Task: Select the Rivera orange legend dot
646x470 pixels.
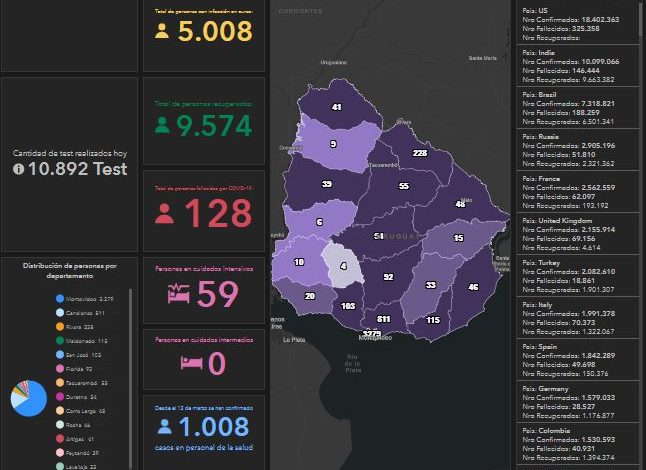Action: coord(60,326)
